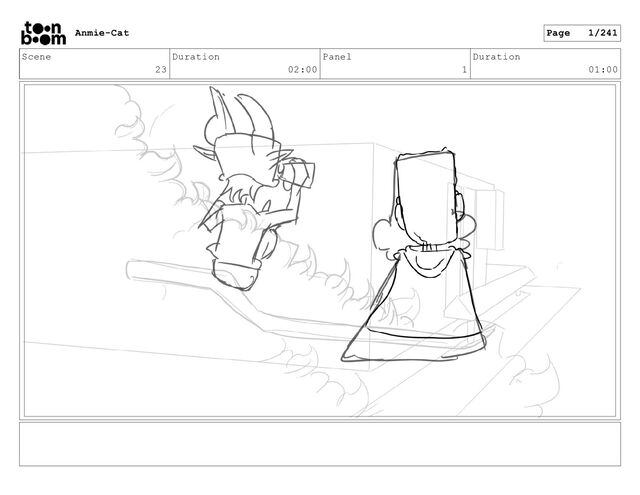
Task: Select the panel duration value 01:00
Action: 603,70
